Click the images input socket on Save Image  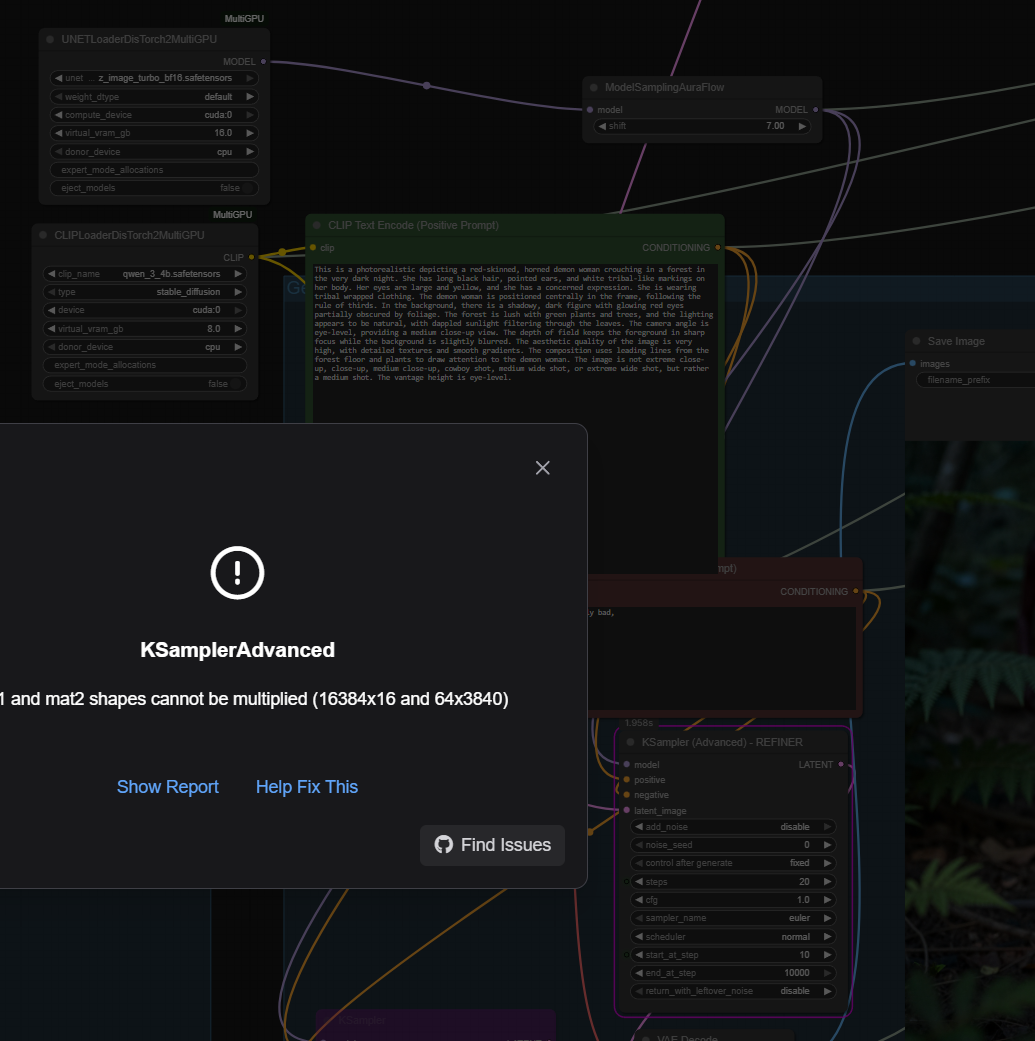pos(913,363)
